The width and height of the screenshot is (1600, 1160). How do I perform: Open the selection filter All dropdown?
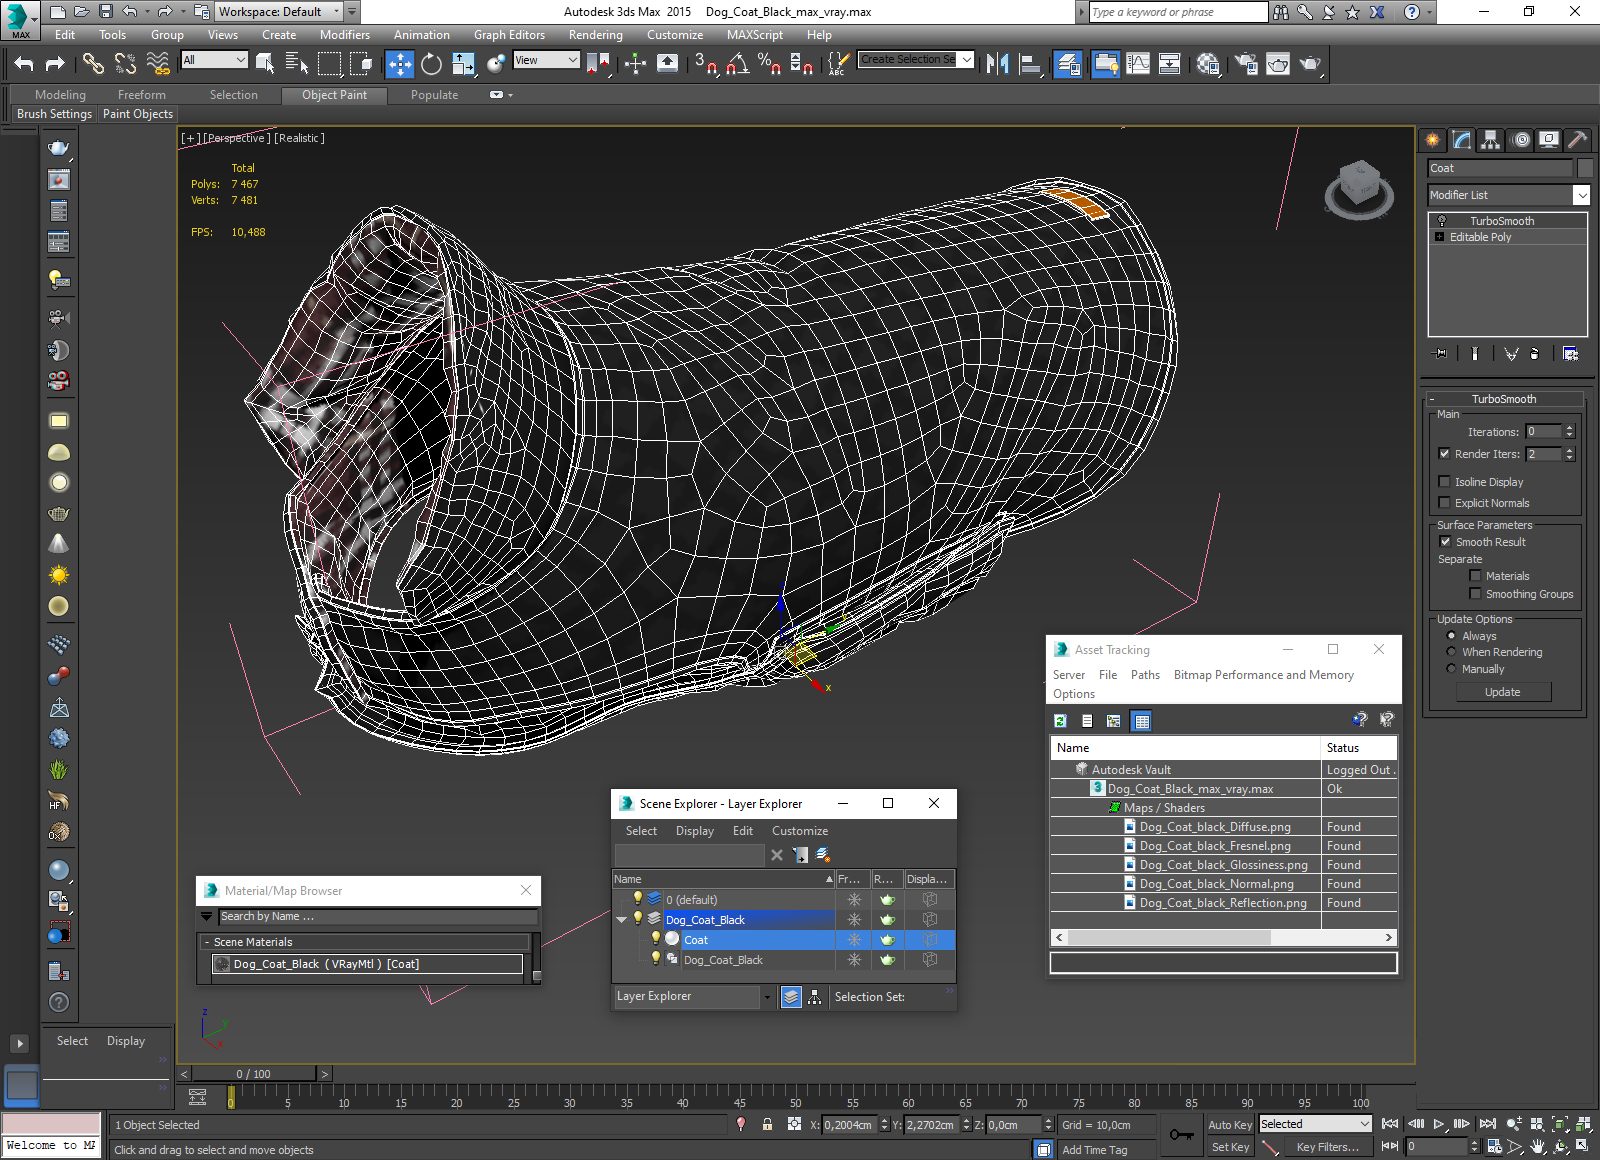[x=214, y=60]
